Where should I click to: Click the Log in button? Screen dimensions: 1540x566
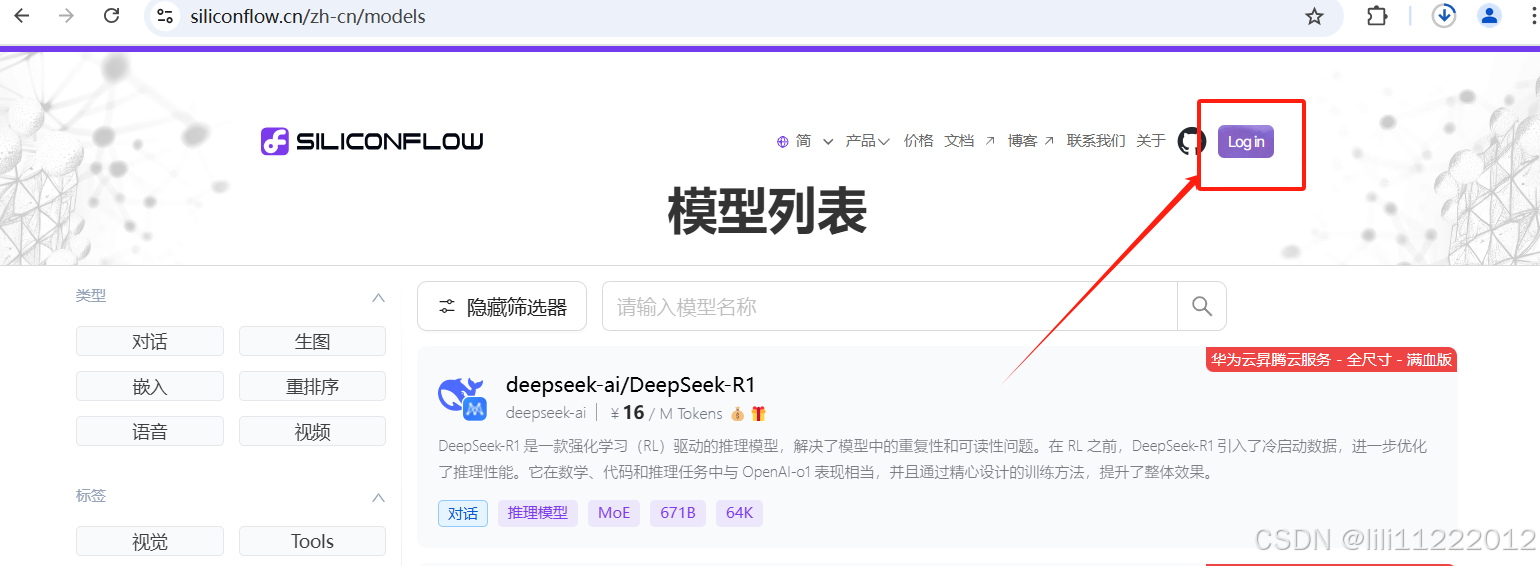coord(1246,141)
